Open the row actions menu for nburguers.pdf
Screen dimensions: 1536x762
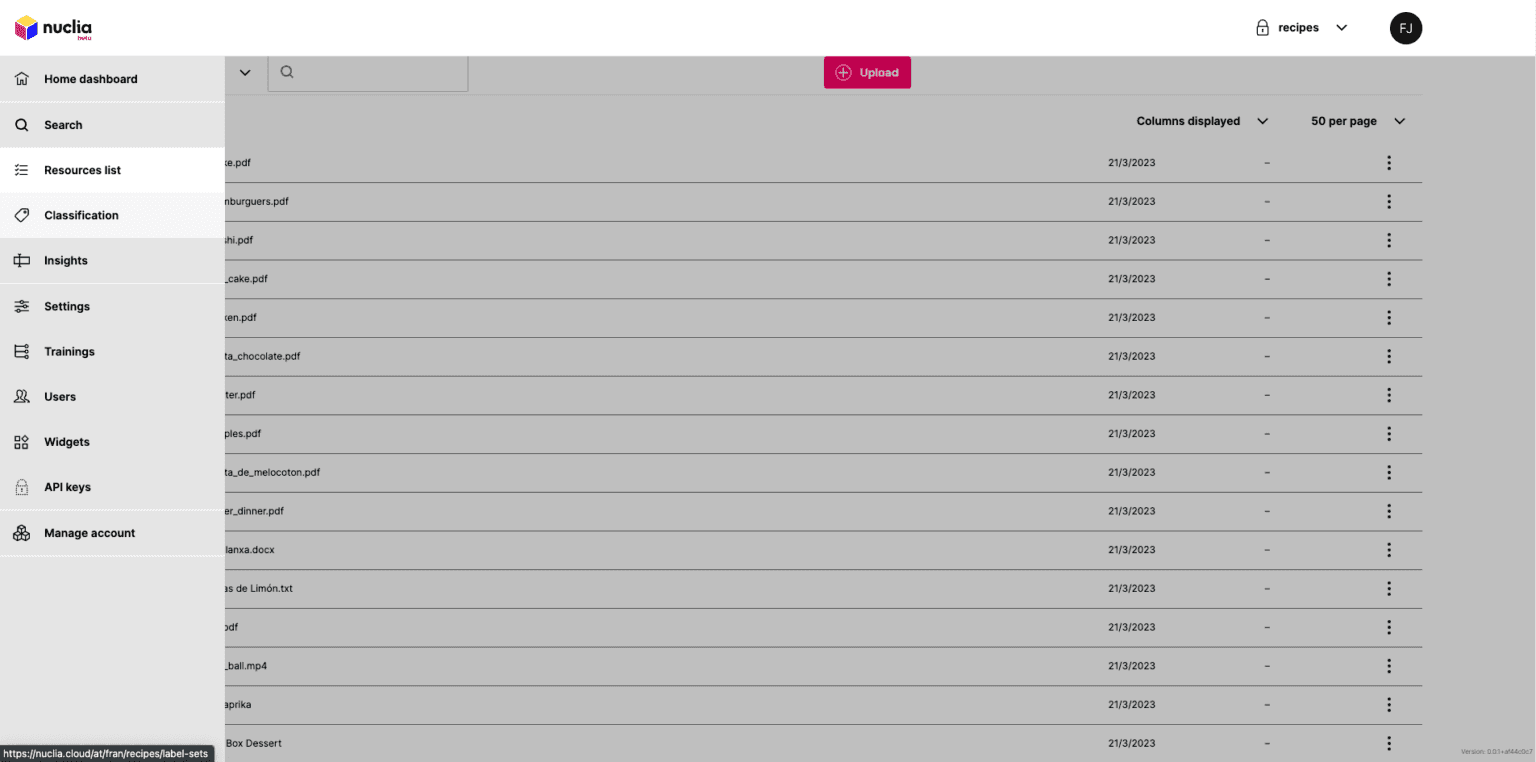tap(1389, 201)
